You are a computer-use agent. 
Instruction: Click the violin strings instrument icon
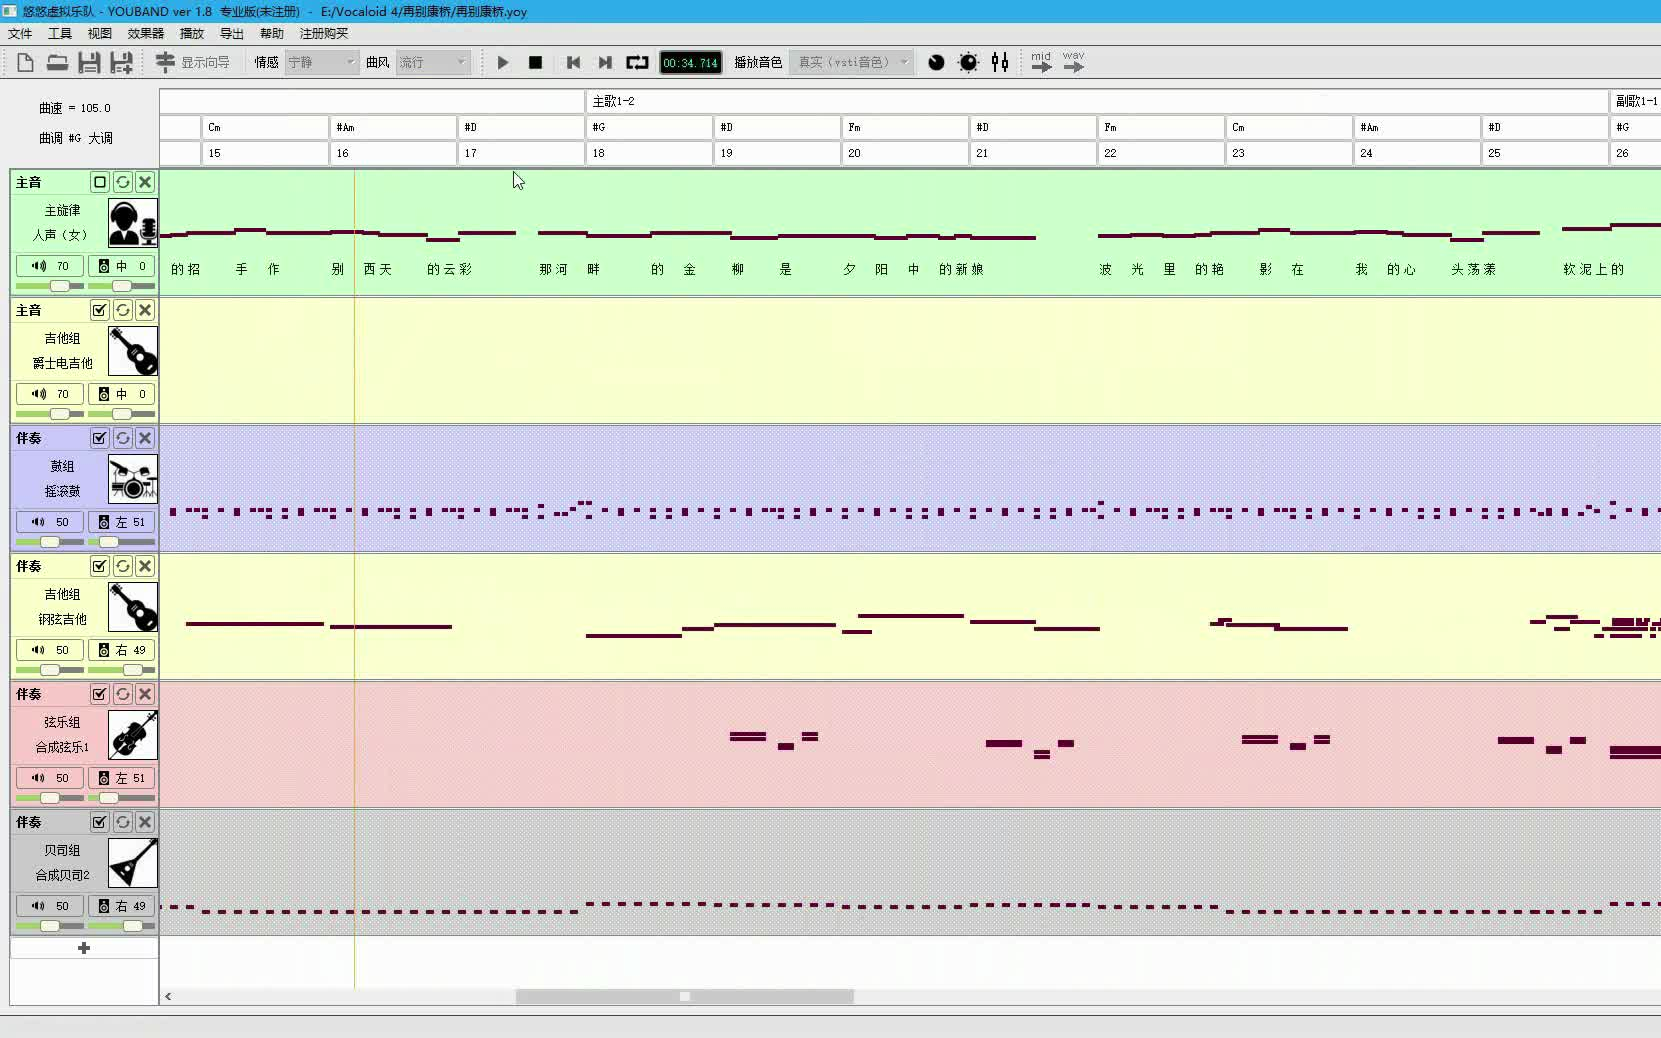coord(133,735)
